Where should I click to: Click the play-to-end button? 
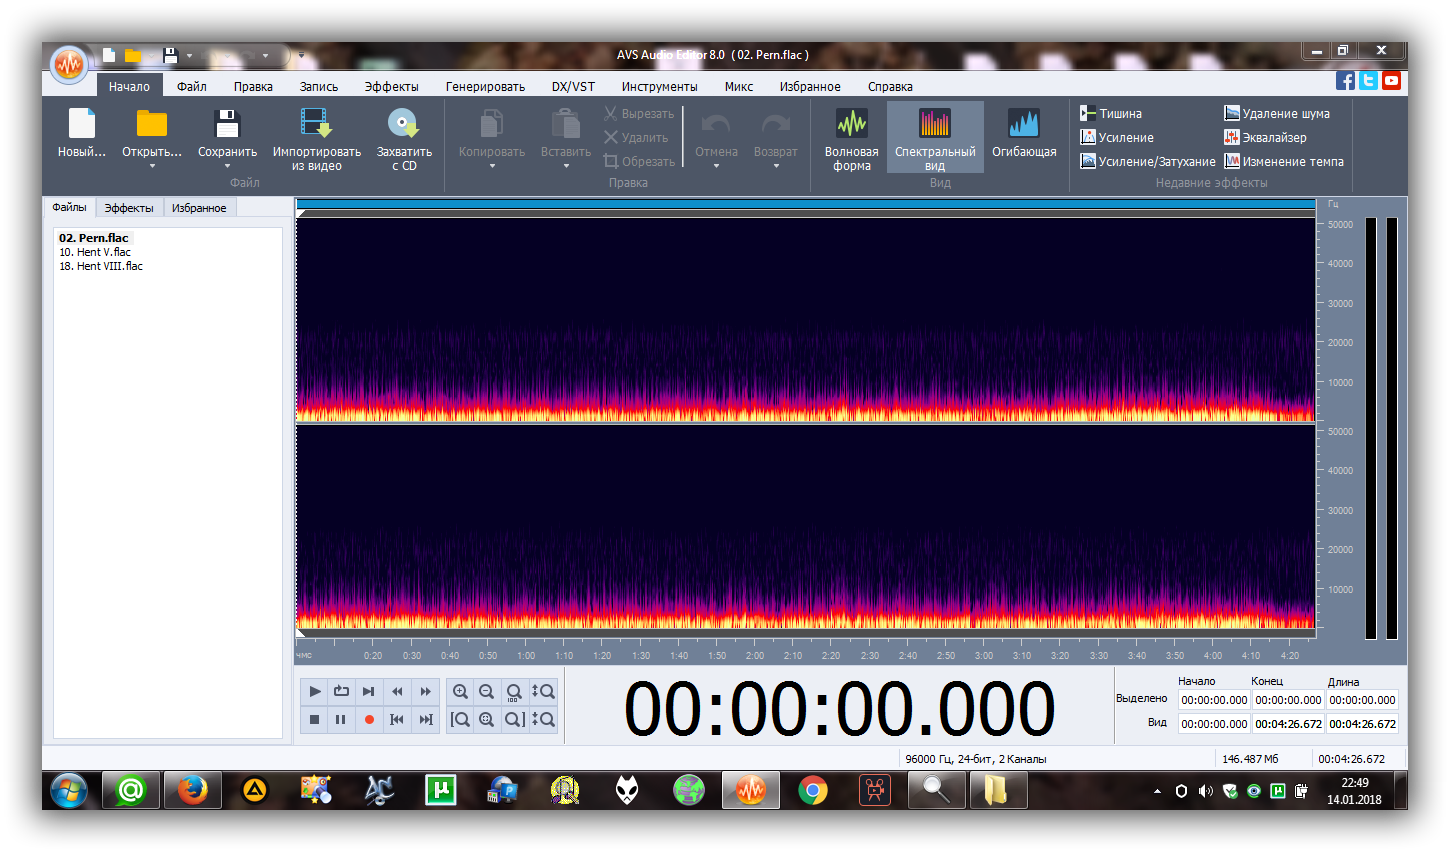coord(368,691)
